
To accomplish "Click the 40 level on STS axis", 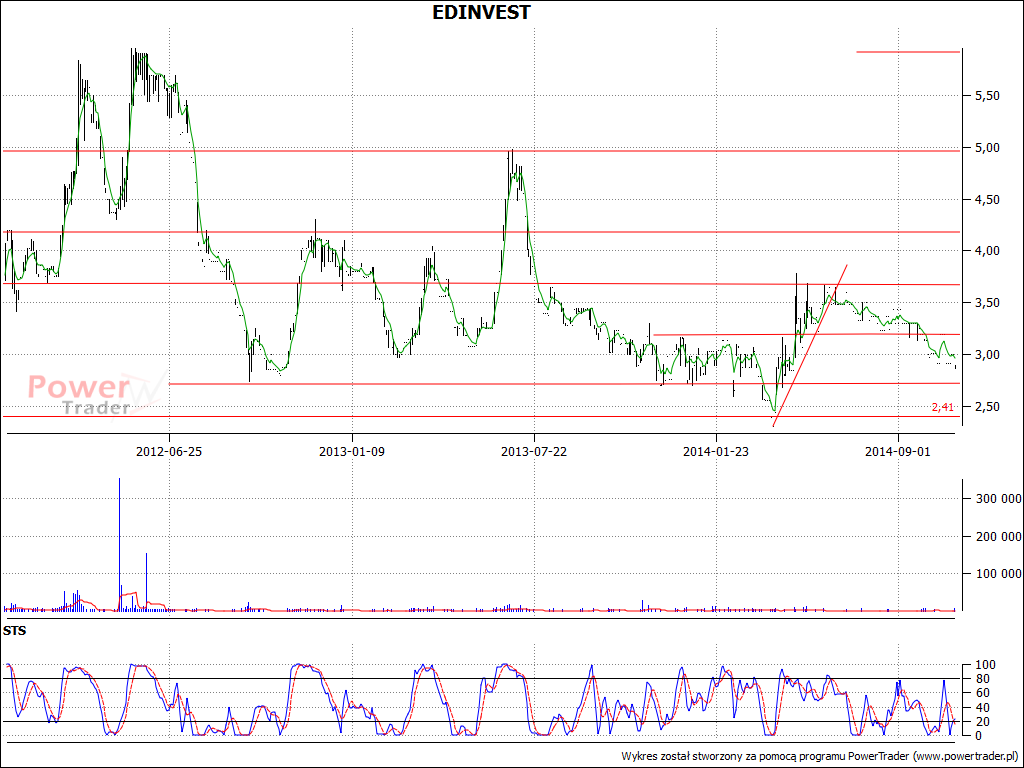I will (981, 707).
